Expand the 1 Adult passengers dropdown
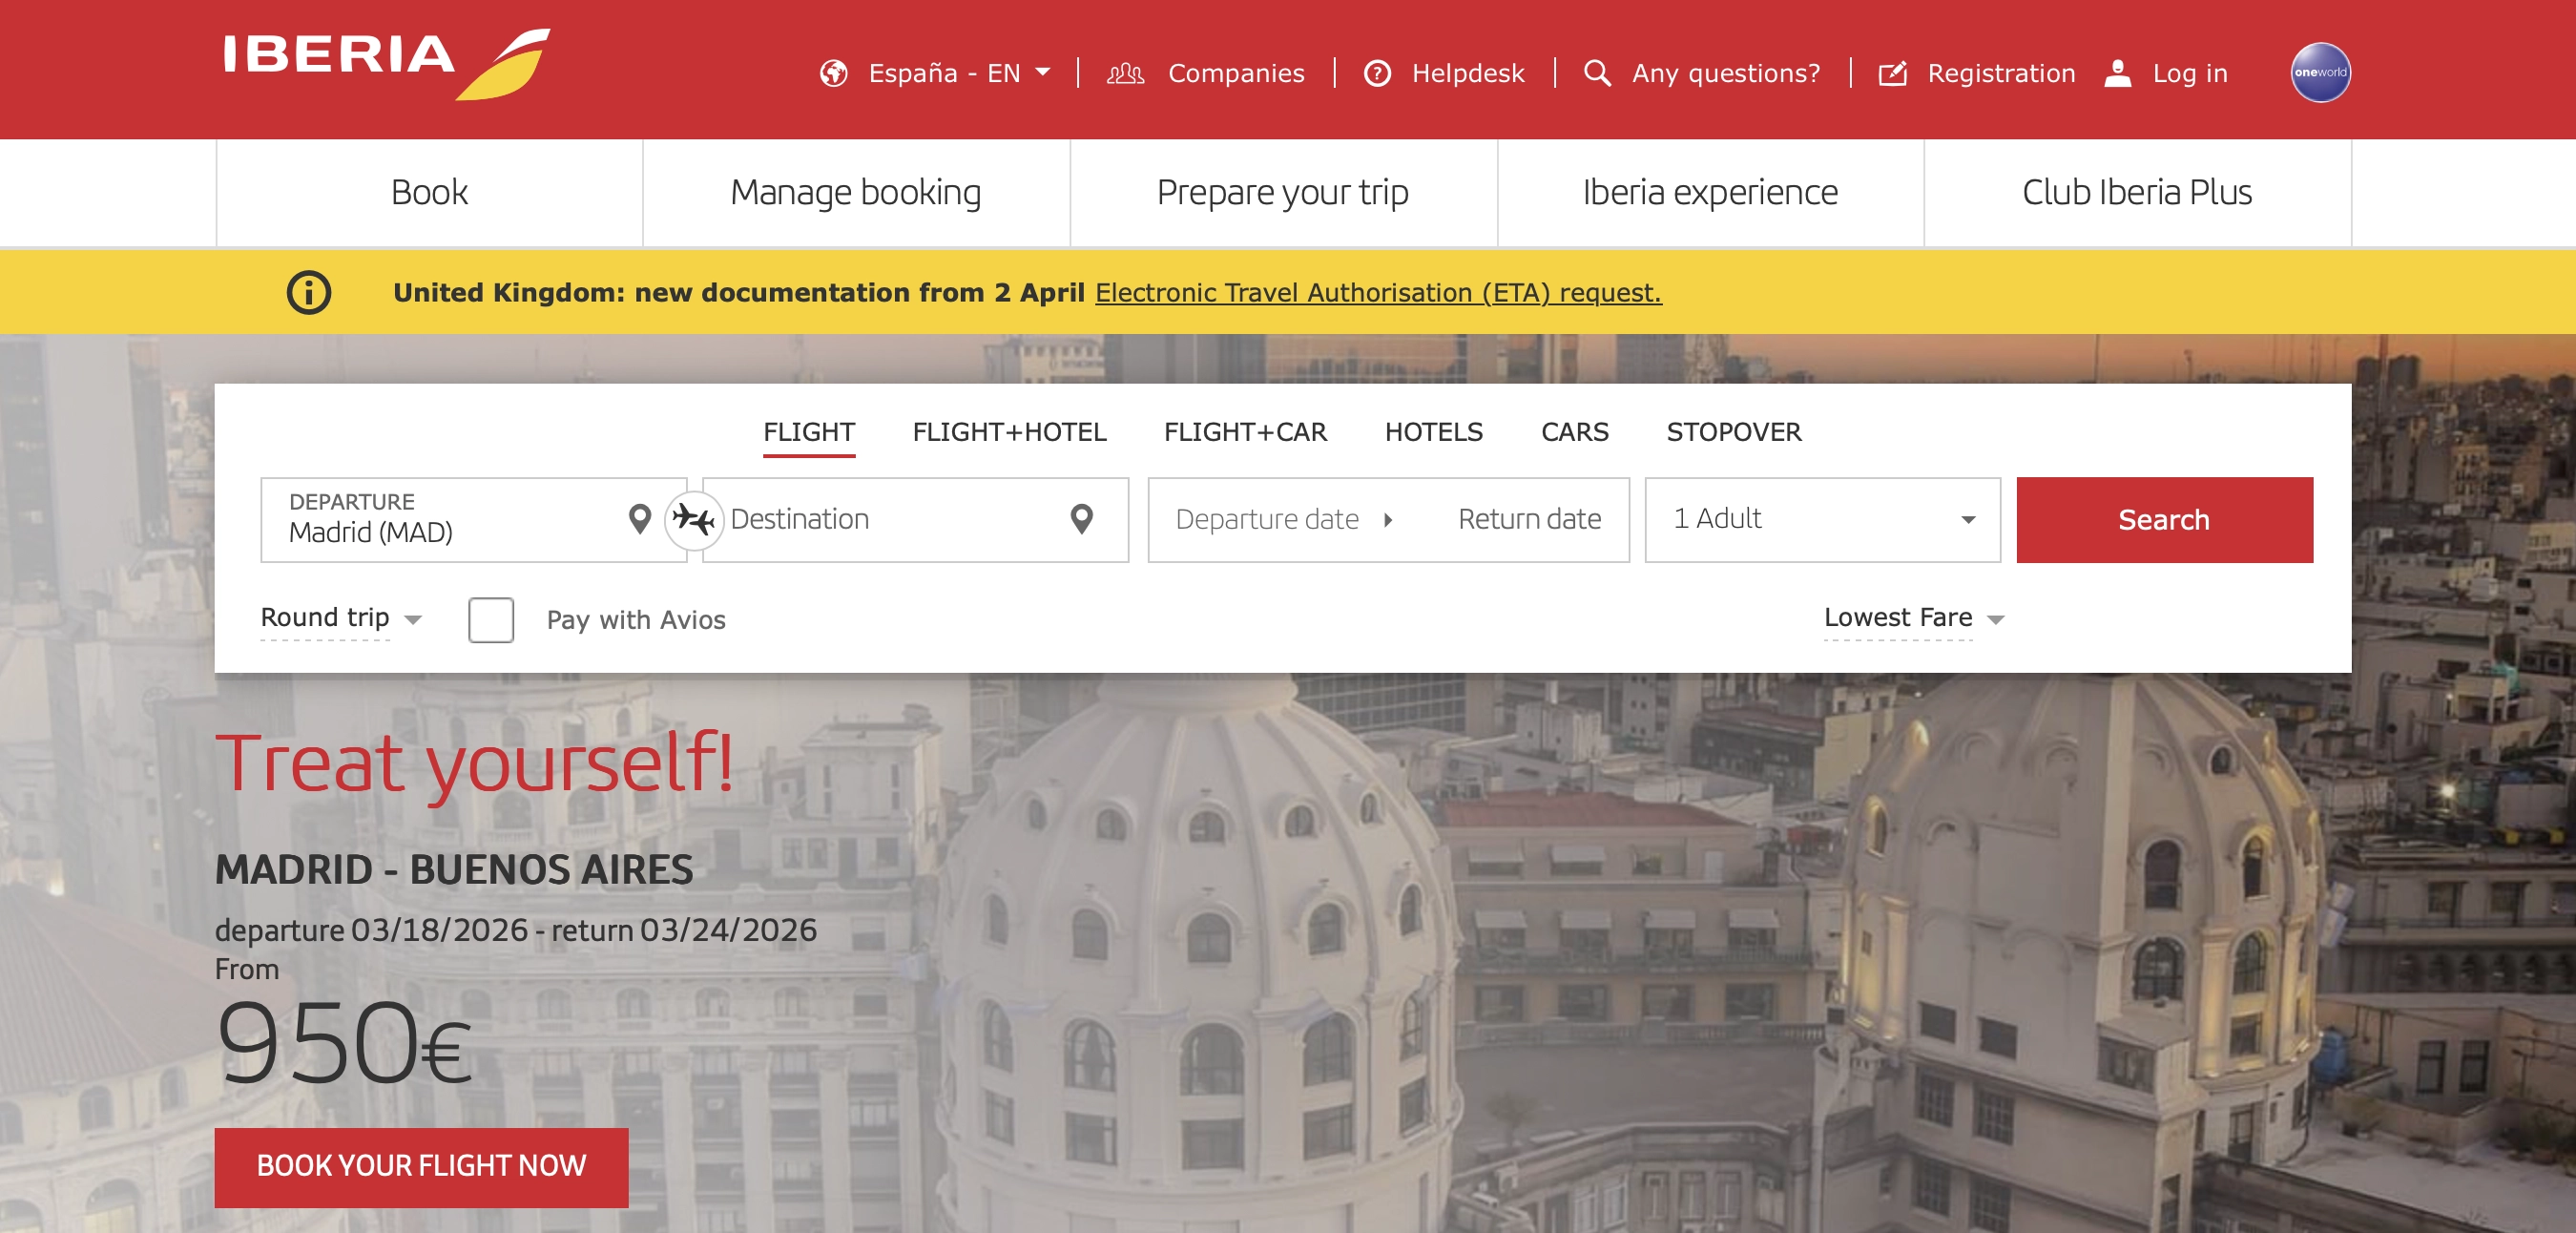 coord(1822,520)
